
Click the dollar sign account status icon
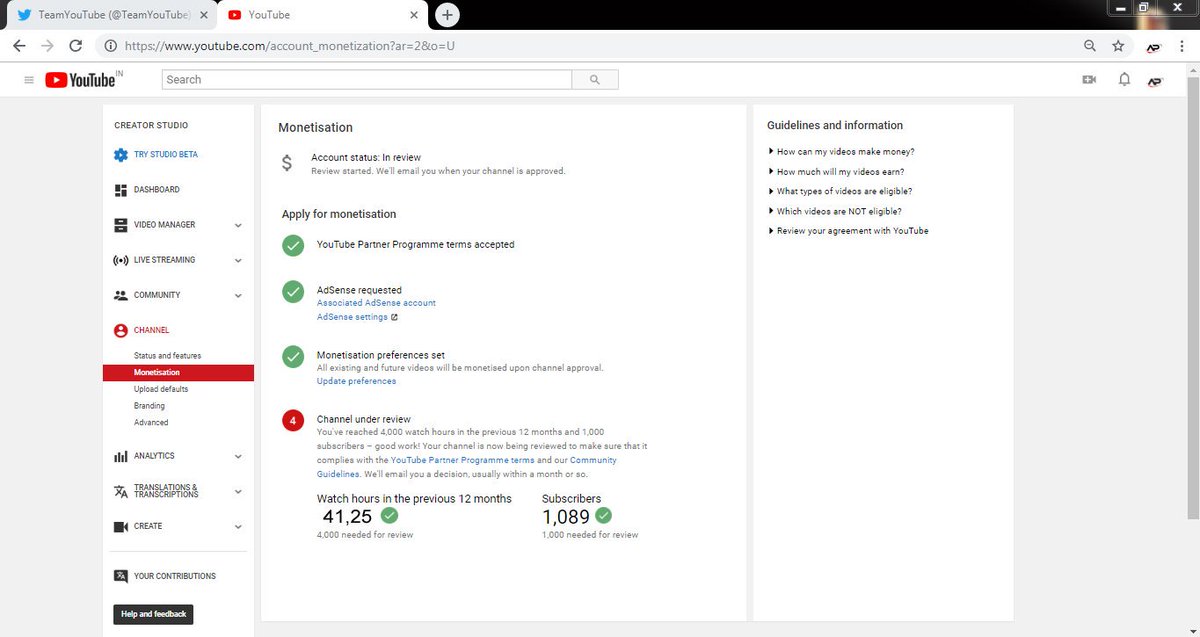[x=287, y=163]
